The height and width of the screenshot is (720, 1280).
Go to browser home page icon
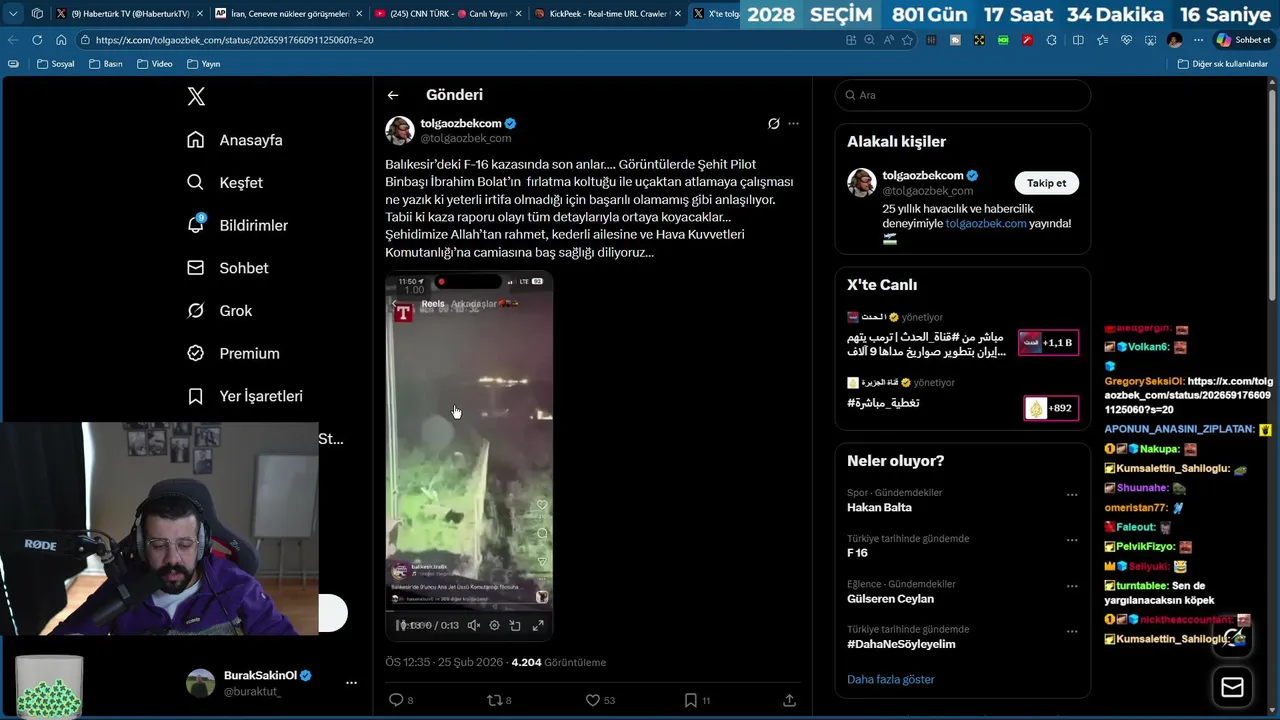(x=61, y=40)
